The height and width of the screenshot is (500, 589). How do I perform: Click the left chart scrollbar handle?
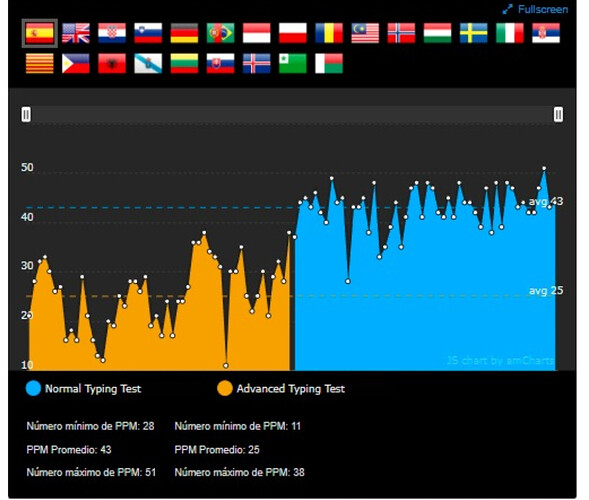click(26, 114)
